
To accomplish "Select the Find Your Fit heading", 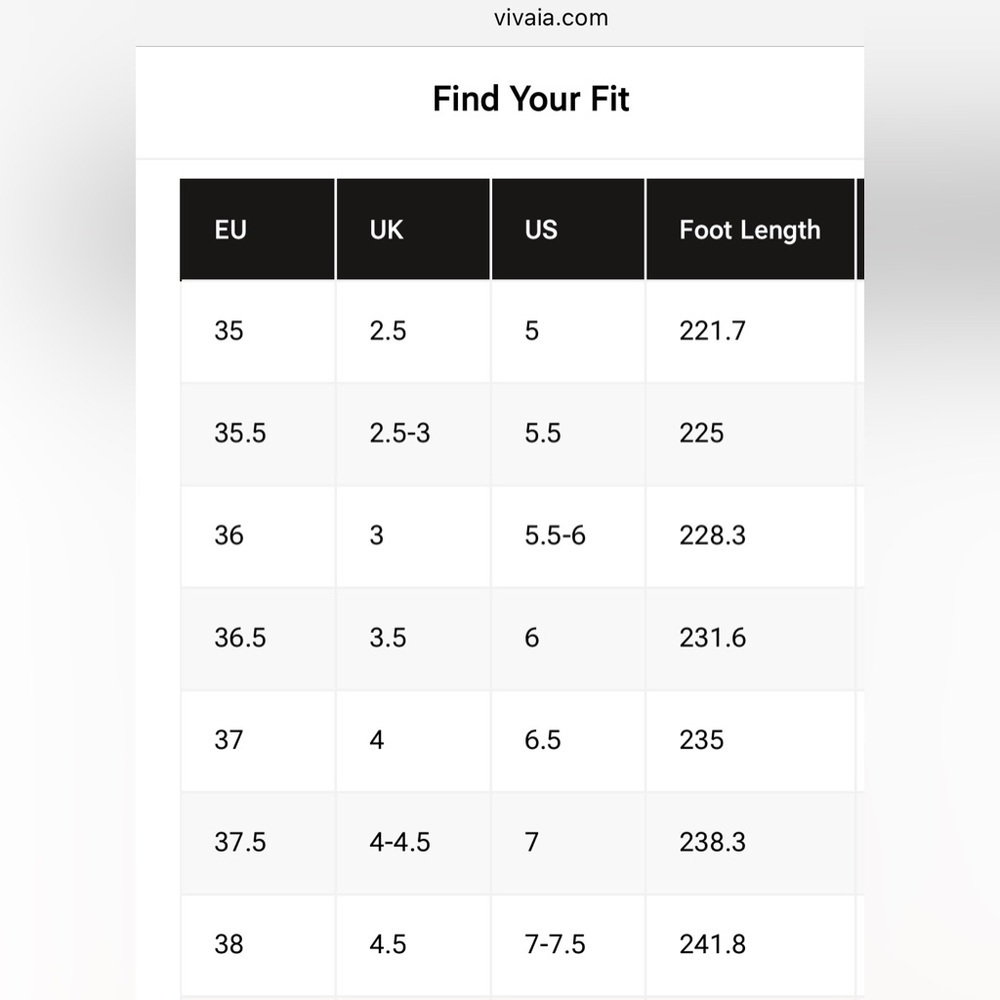I will coord(531,99).
